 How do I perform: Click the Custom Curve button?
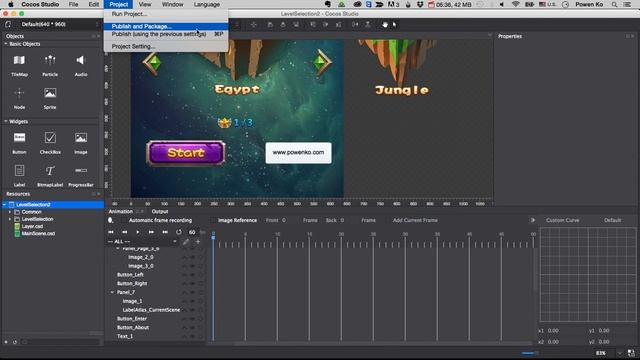point(562,220)
